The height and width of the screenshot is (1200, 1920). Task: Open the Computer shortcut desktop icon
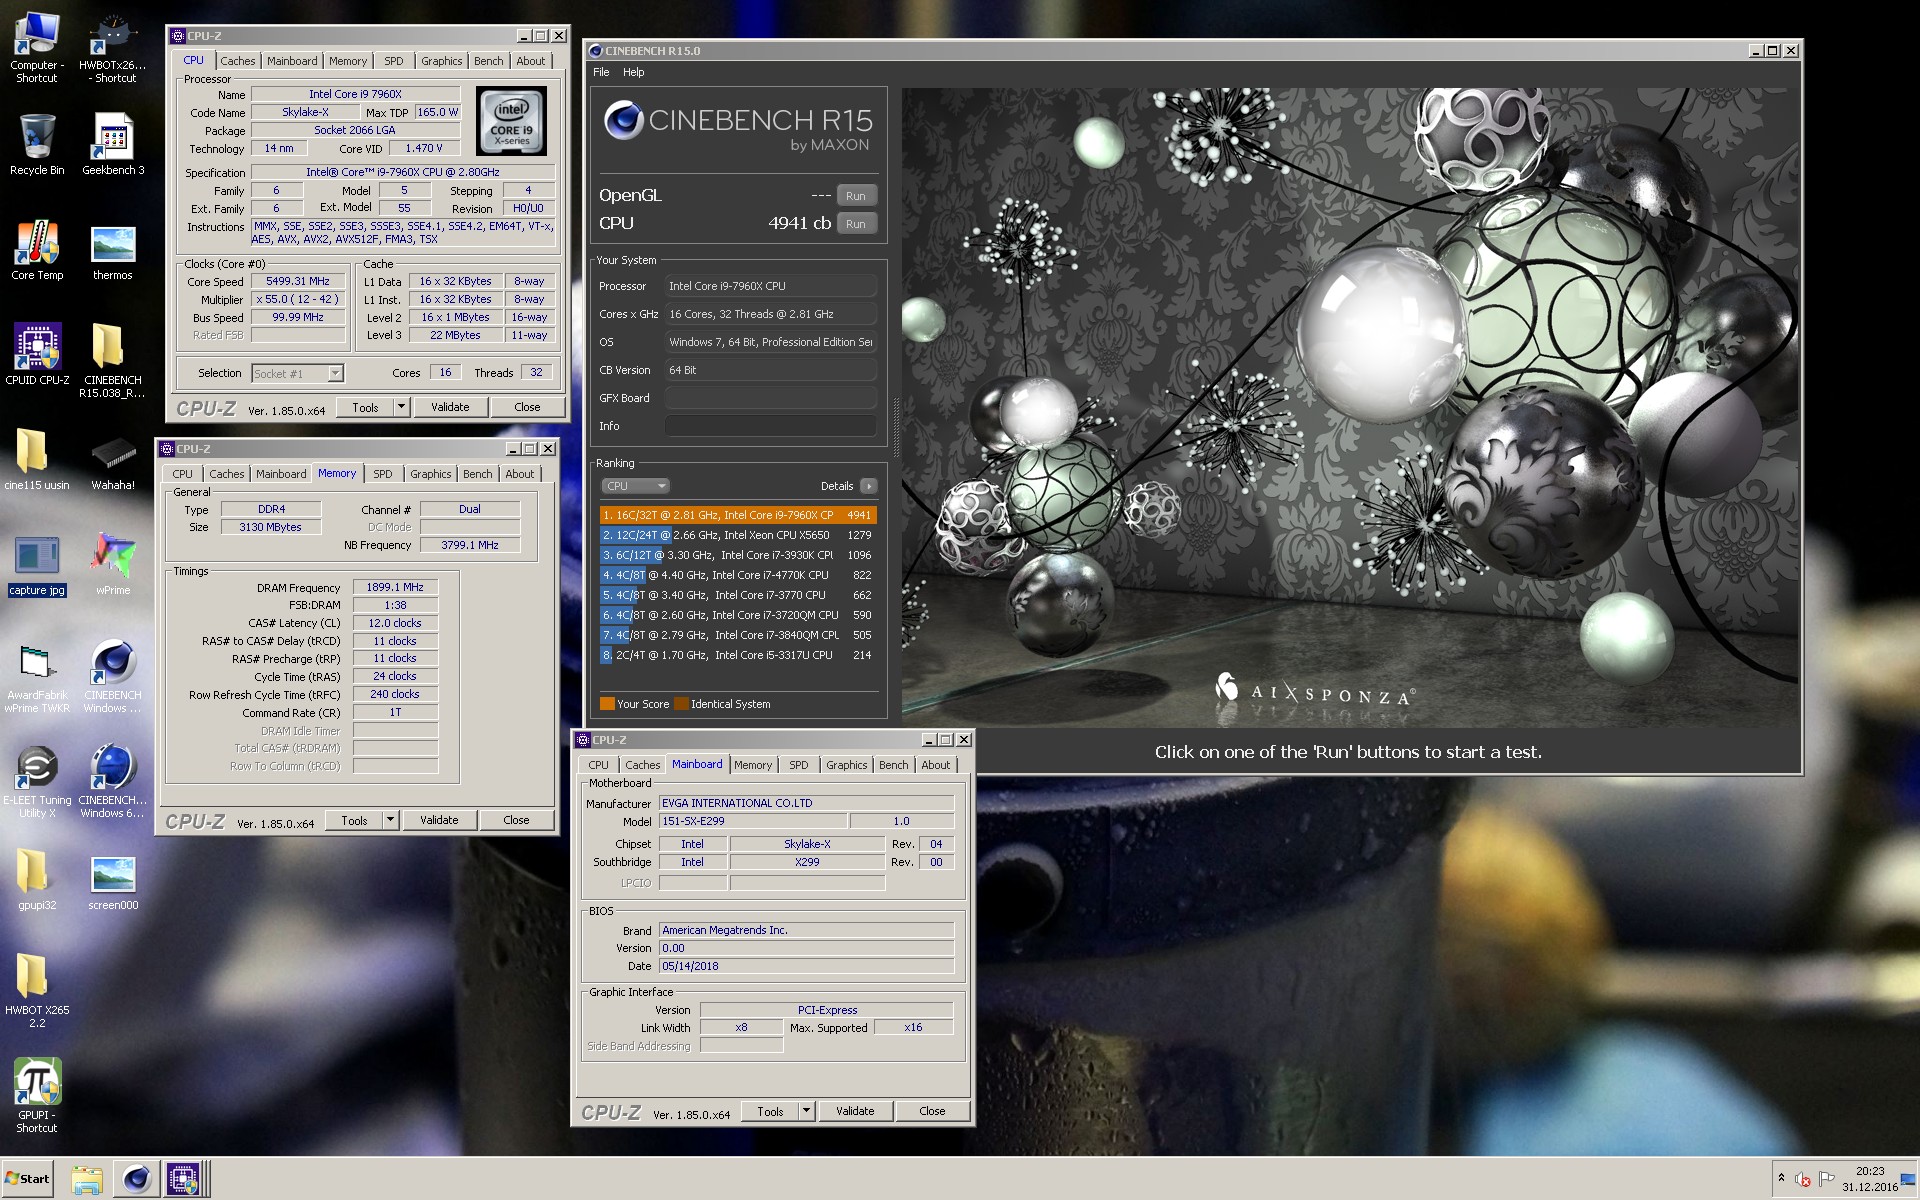pos(37,47)
